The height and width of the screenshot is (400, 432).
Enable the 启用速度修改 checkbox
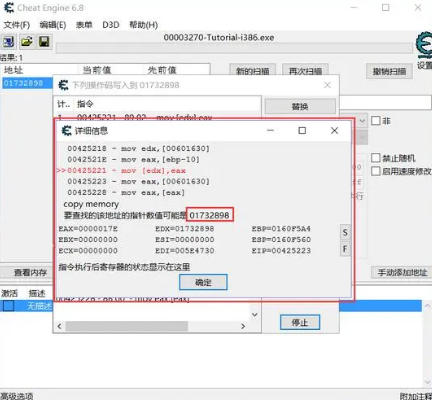pyautogui.click(x=376, y=171)
